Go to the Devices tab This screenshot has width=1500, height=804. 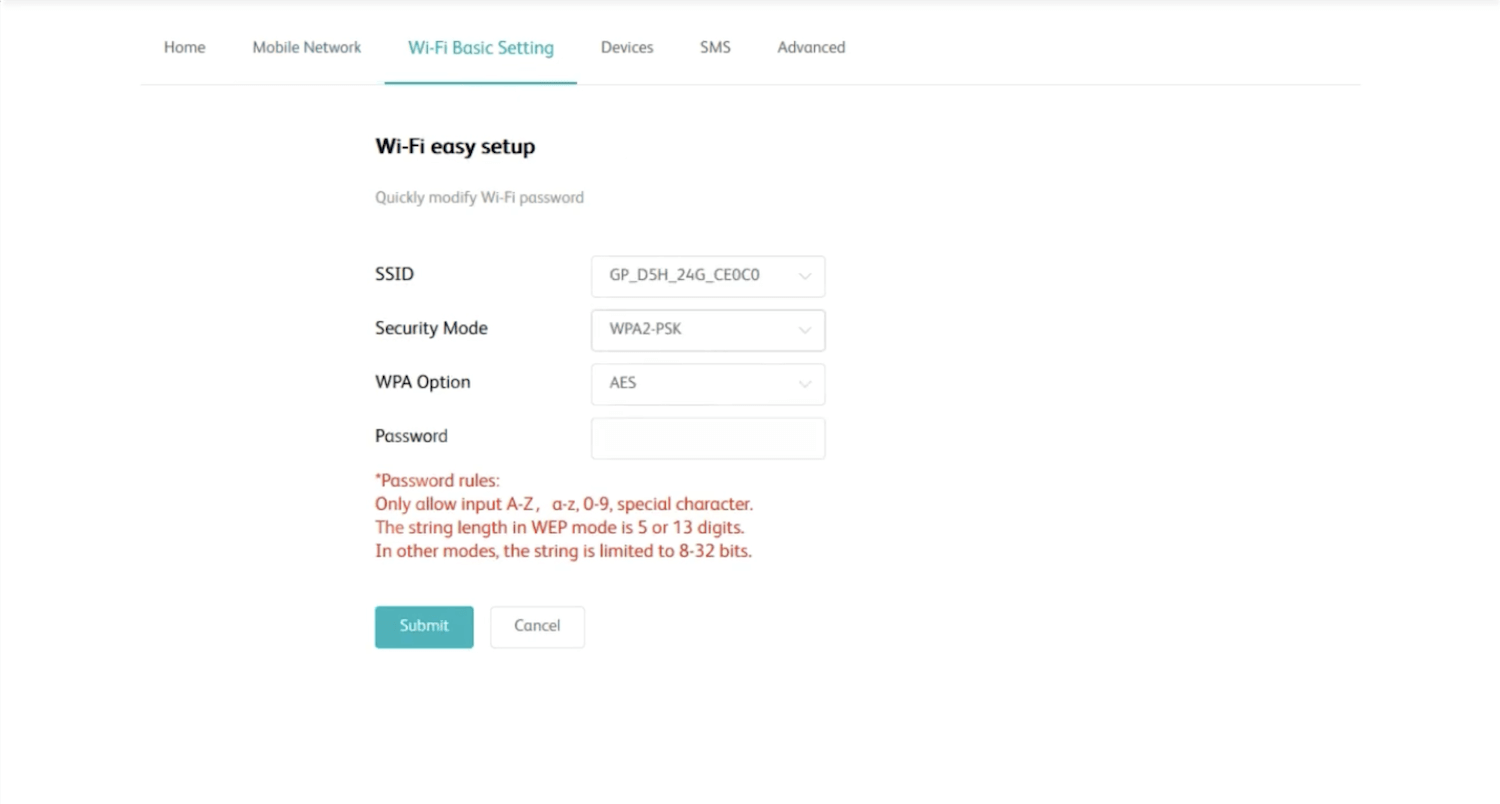click(x=627, y=47)
